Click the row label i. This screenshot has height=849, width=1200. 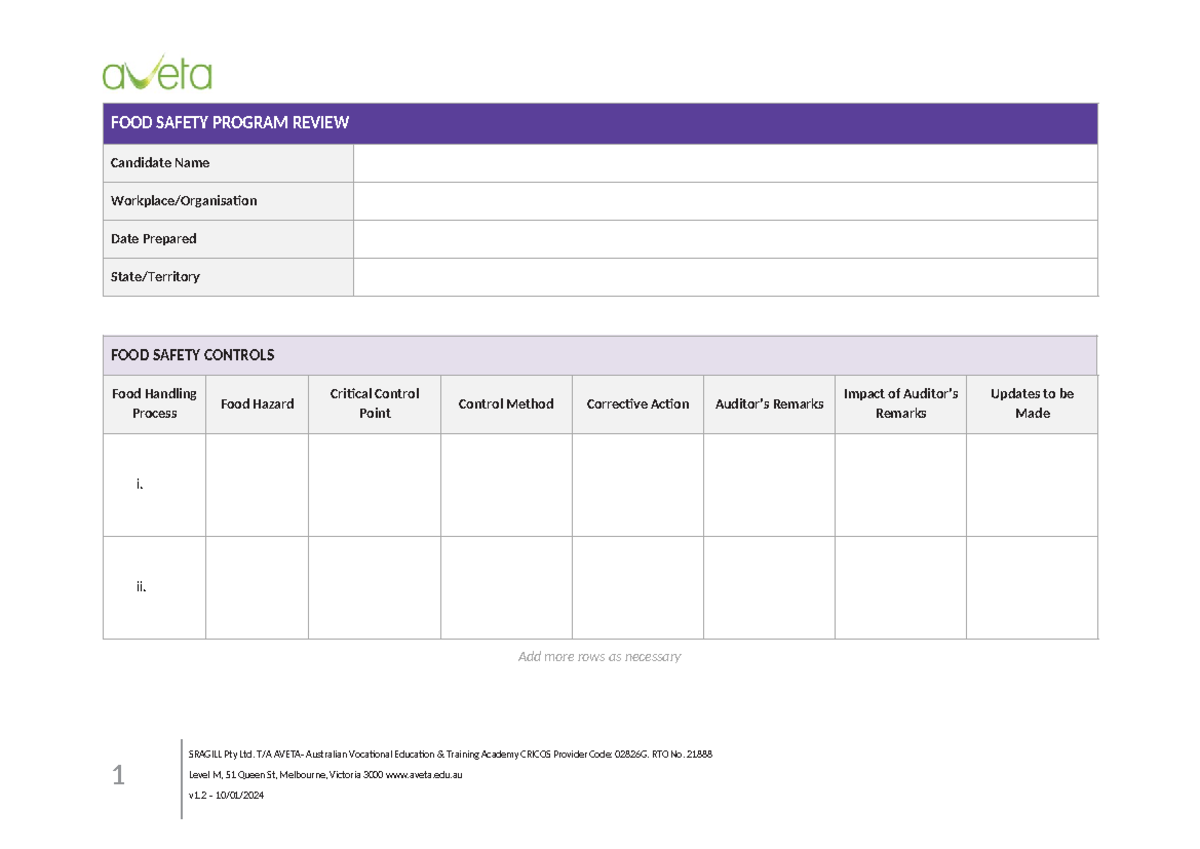click(x=140, y=485)
